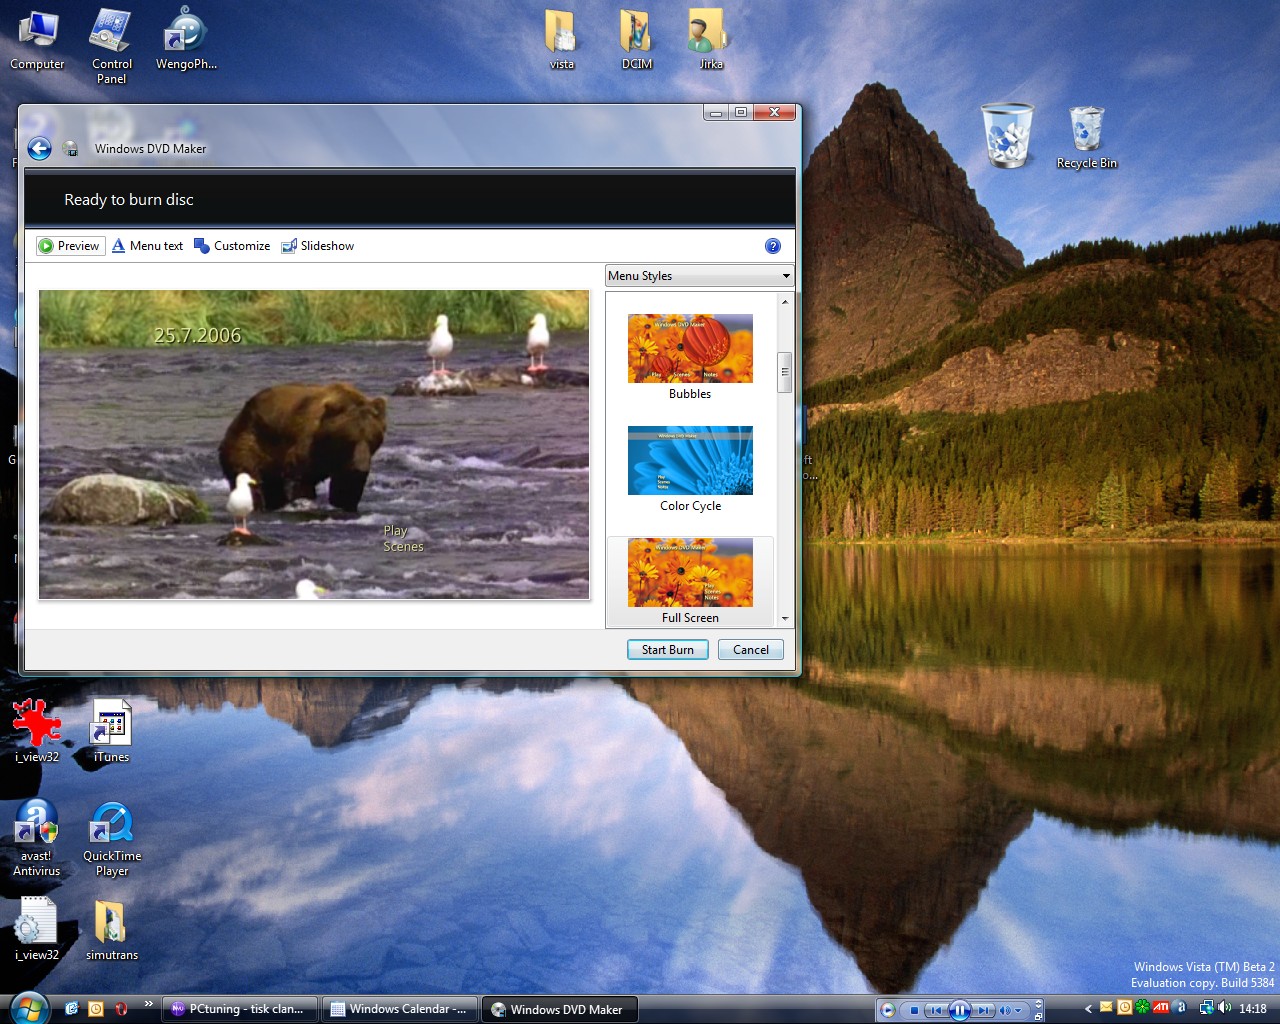The height and width of the screenshot is (1024, 1280).
Task: Select the labeled Recycle Bin icon
Action: click(x=1086, y=138)
